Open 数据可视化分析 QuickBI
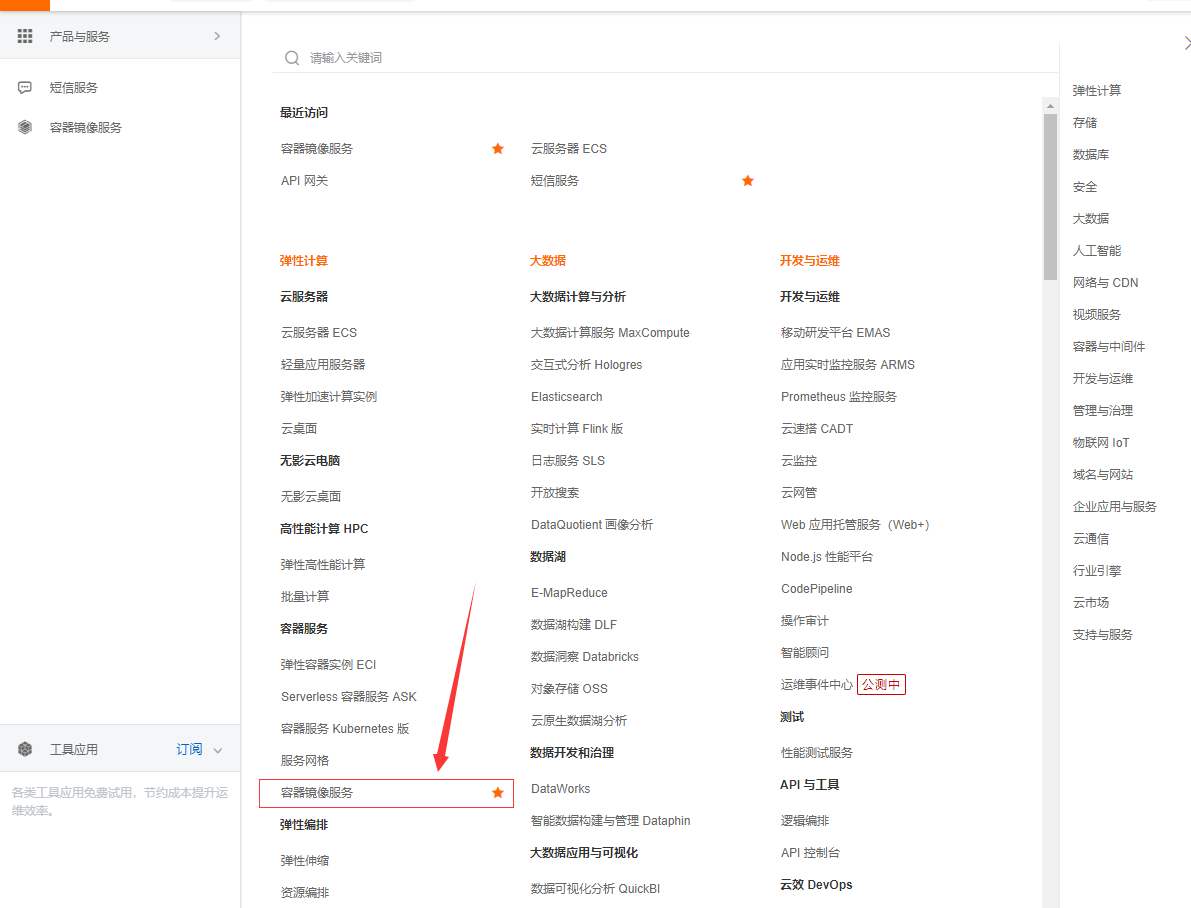The height and width of the screenshot is (908, 1191). (595, 889)
